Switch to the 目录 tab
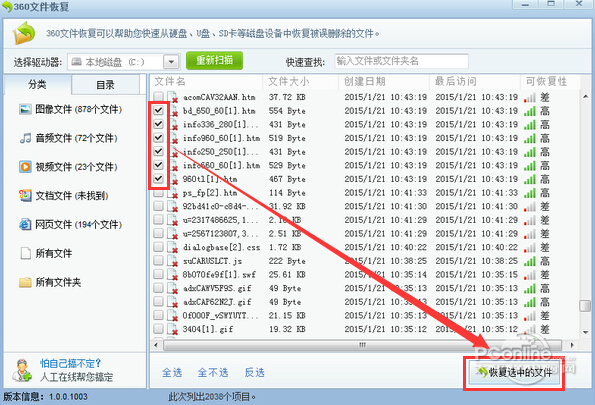This screenshot has height=405, width=595. click(x=105, y=85)
